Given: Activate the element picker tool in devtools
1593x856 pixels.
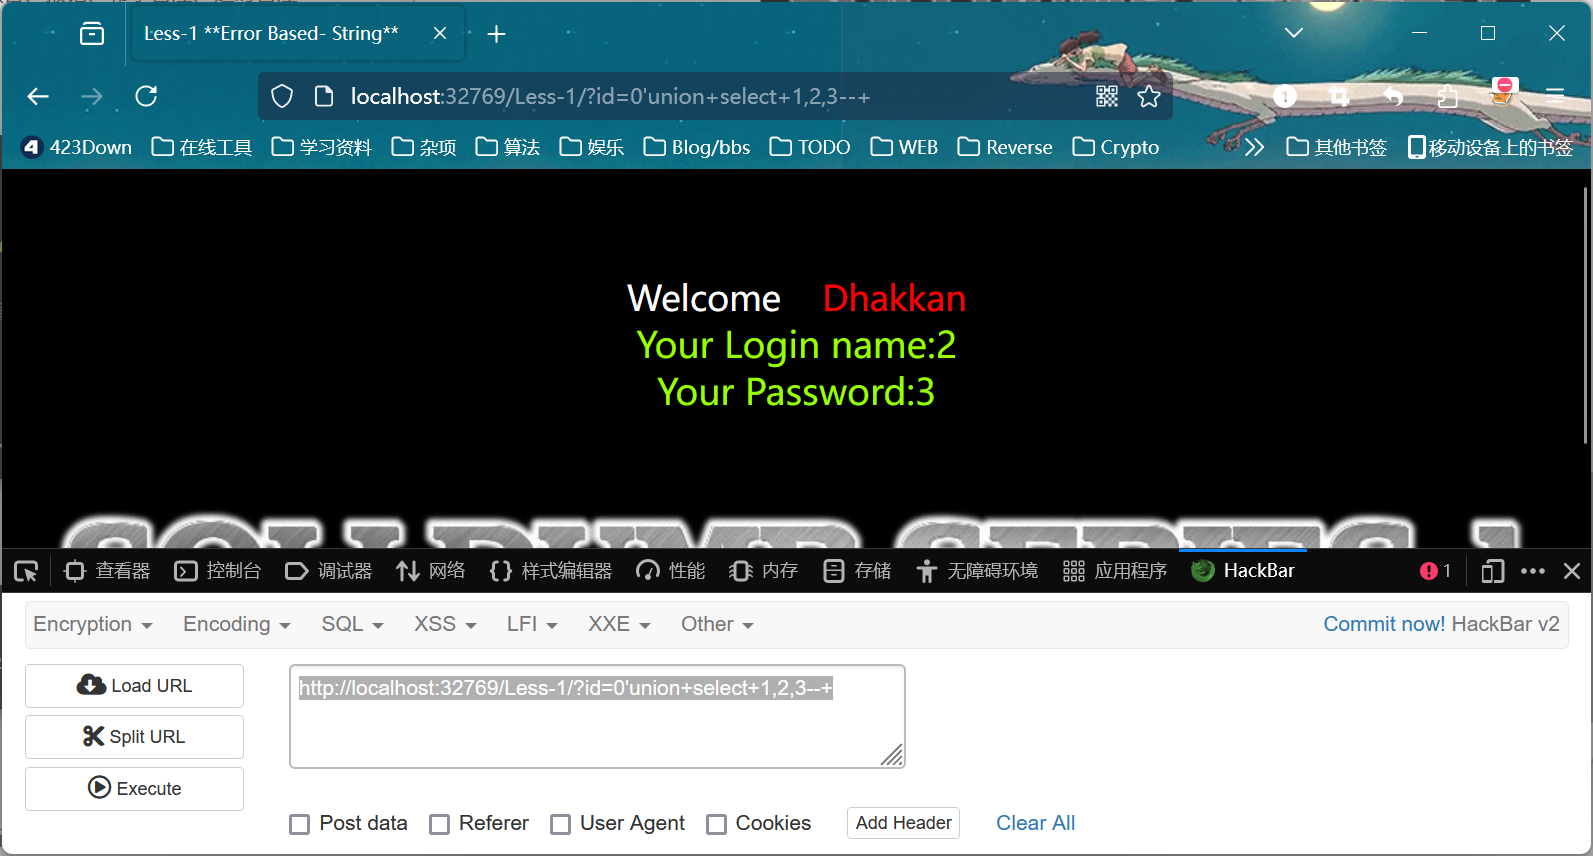Looking at the screenshot, I should [x=26, y=571].
